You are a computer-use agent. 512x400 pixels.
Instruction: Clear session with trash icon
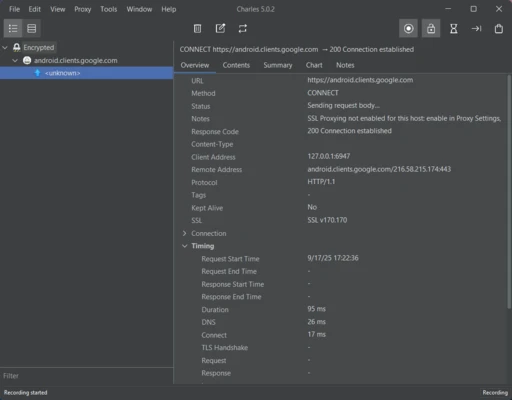pyautogui.click(x=197, y=28)
